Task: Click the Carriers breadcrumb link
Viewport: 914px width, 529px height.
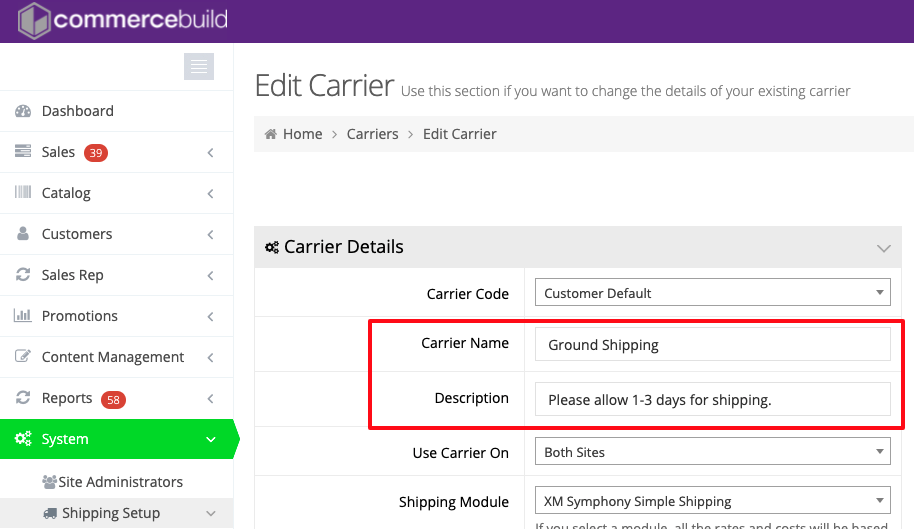Action: (x=372, y=134)
